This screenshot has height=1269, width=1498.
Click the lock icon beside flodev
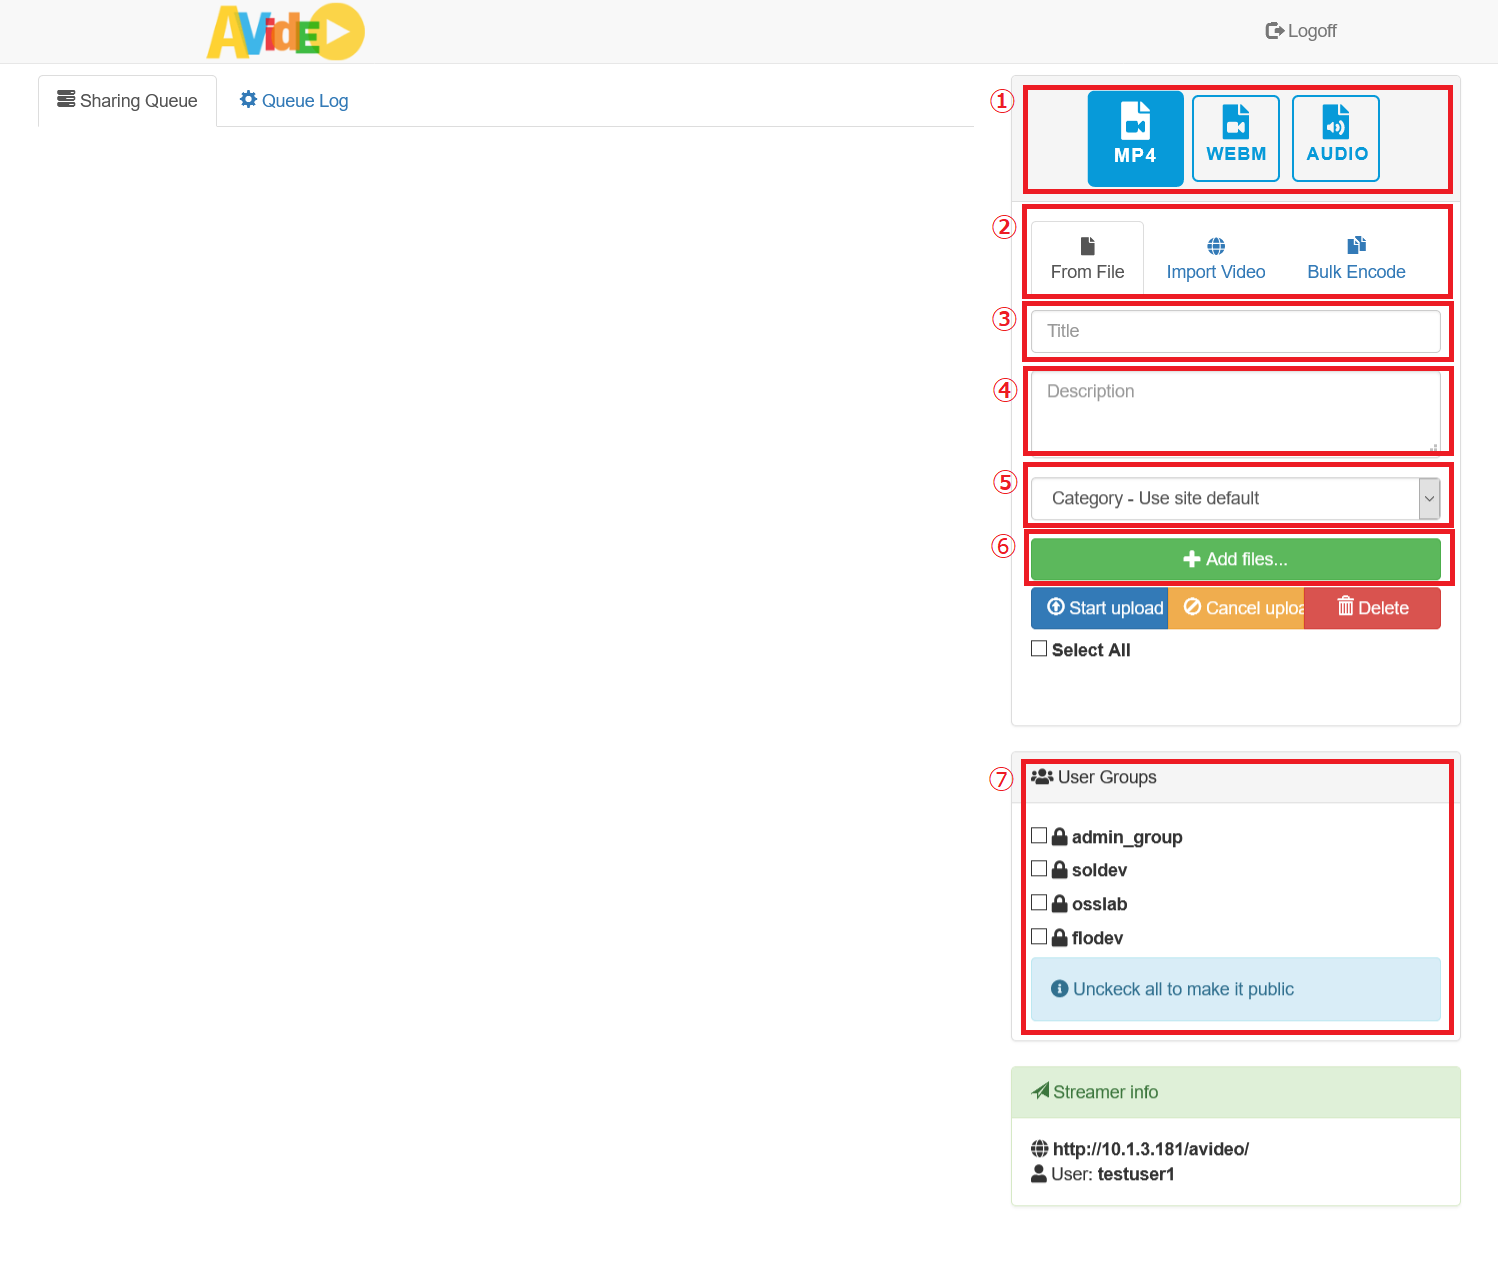pos(1060,937)
